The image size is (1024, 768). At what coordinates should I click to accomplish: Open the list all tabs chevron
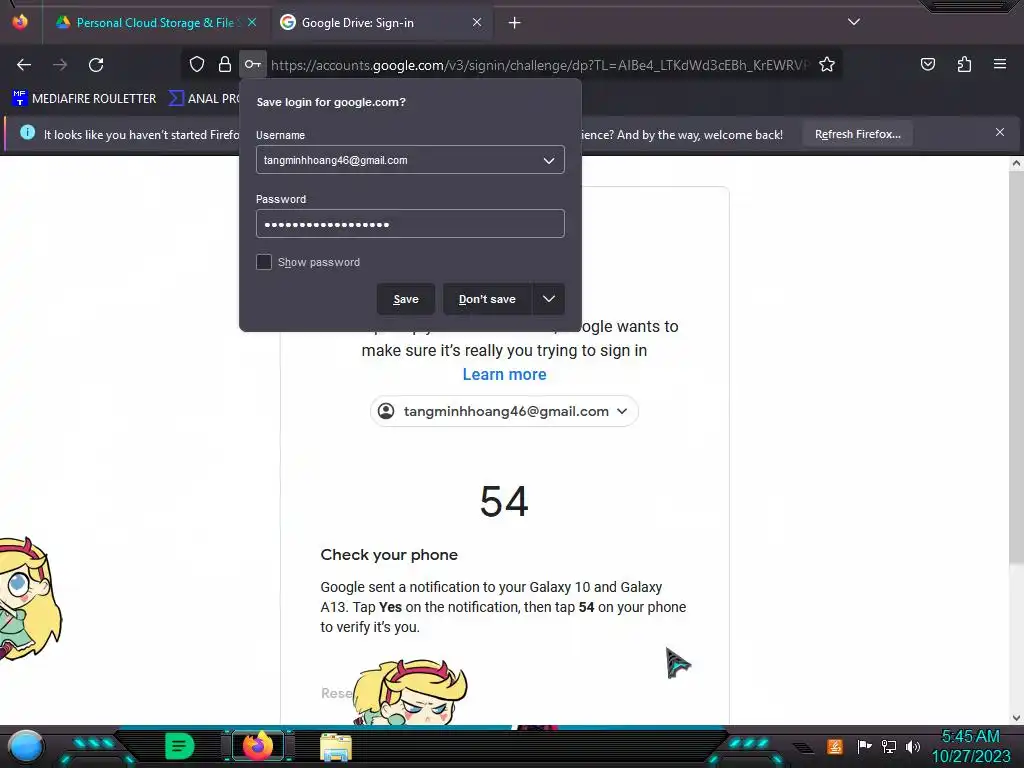[x=854, y=22]
